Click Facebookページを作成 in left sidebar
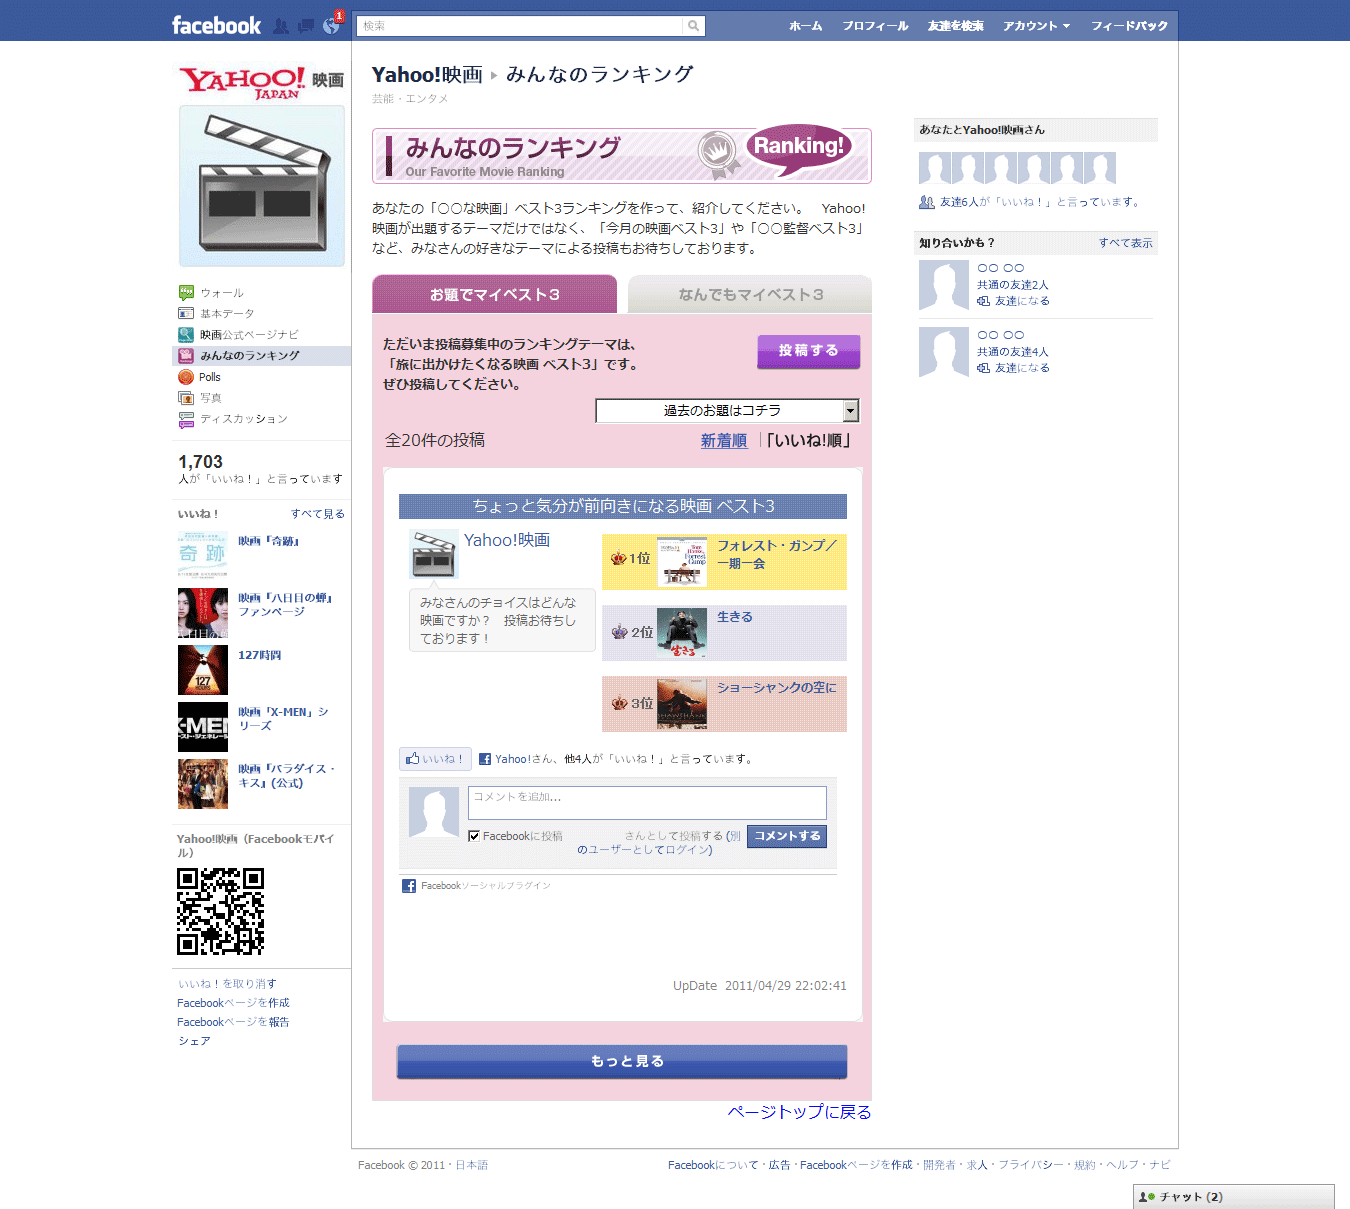The width and height of the screenshot is (1350, 1209). click(x=233, y=1003)
